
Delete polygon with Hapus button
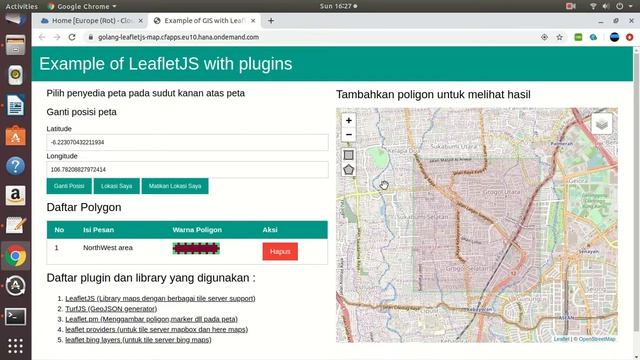[280, 251]
